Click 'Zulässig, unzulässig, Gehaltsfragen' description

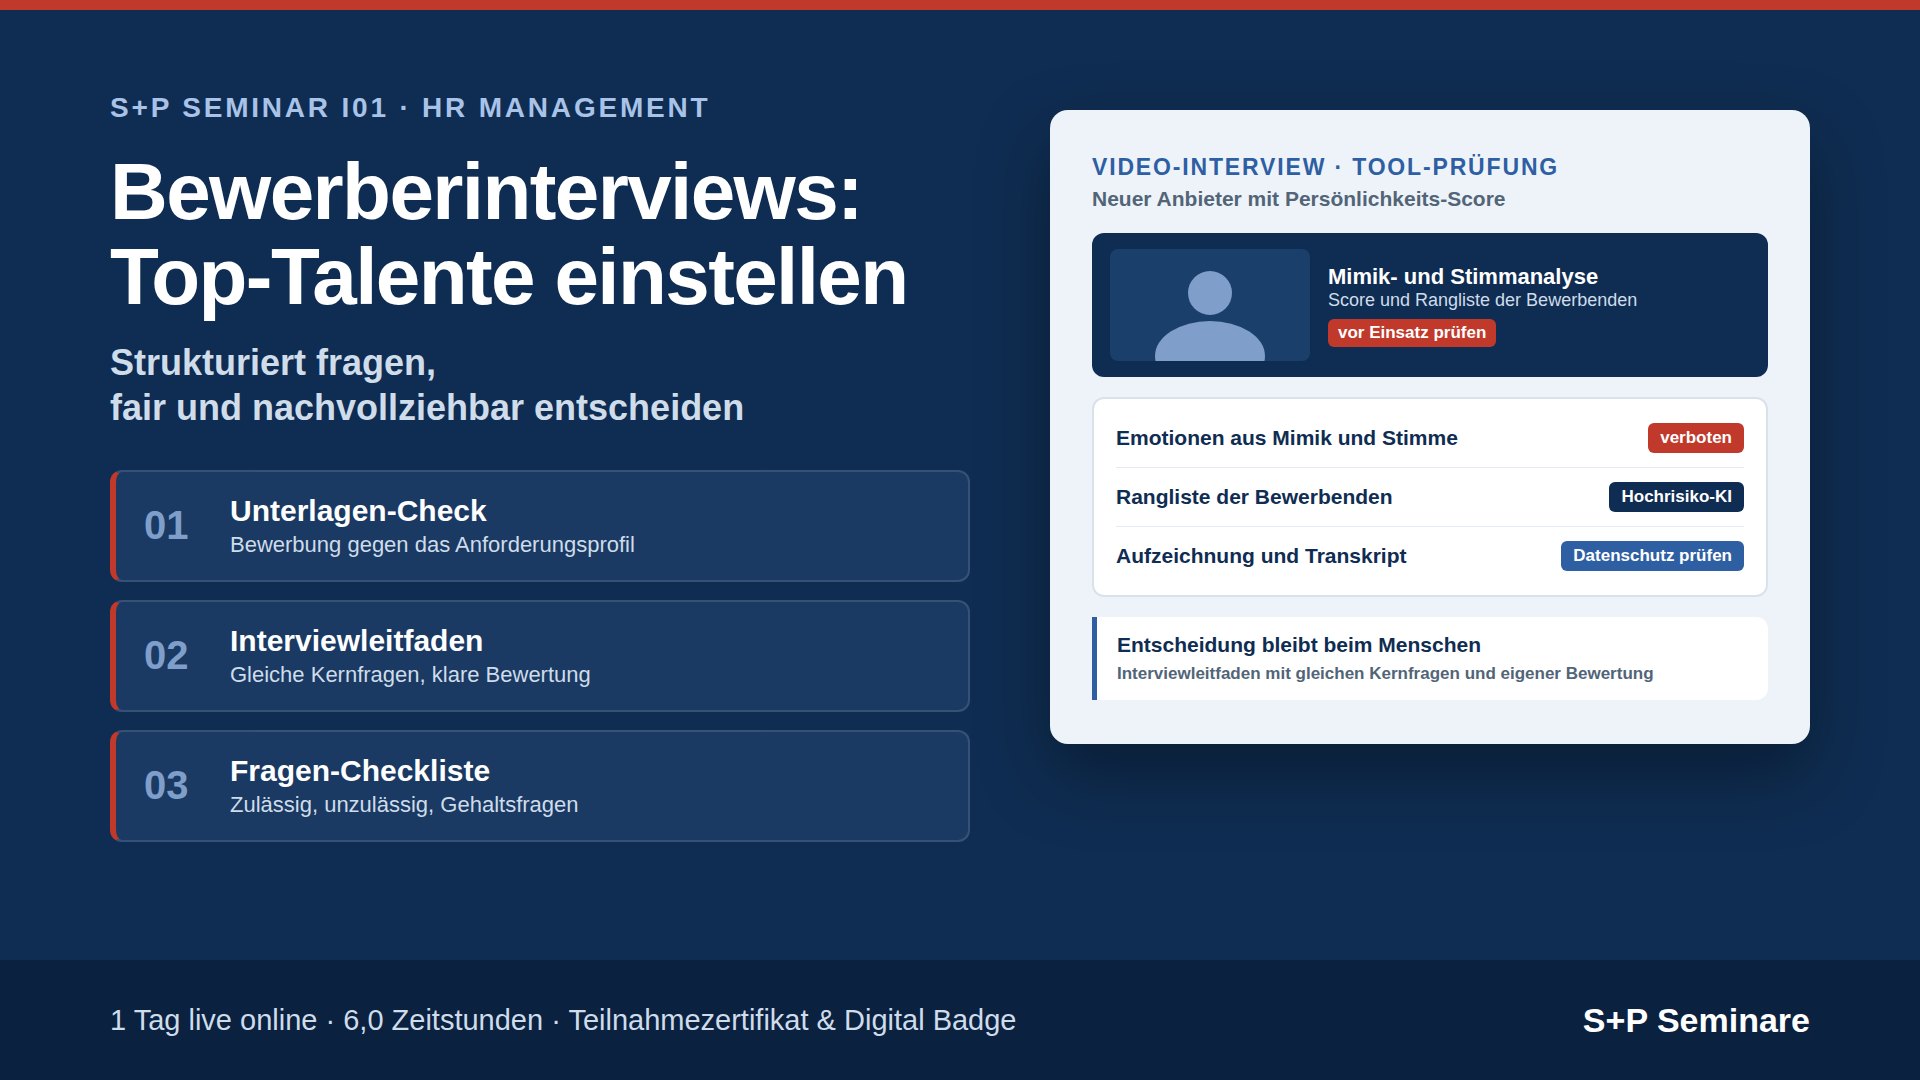404,805
